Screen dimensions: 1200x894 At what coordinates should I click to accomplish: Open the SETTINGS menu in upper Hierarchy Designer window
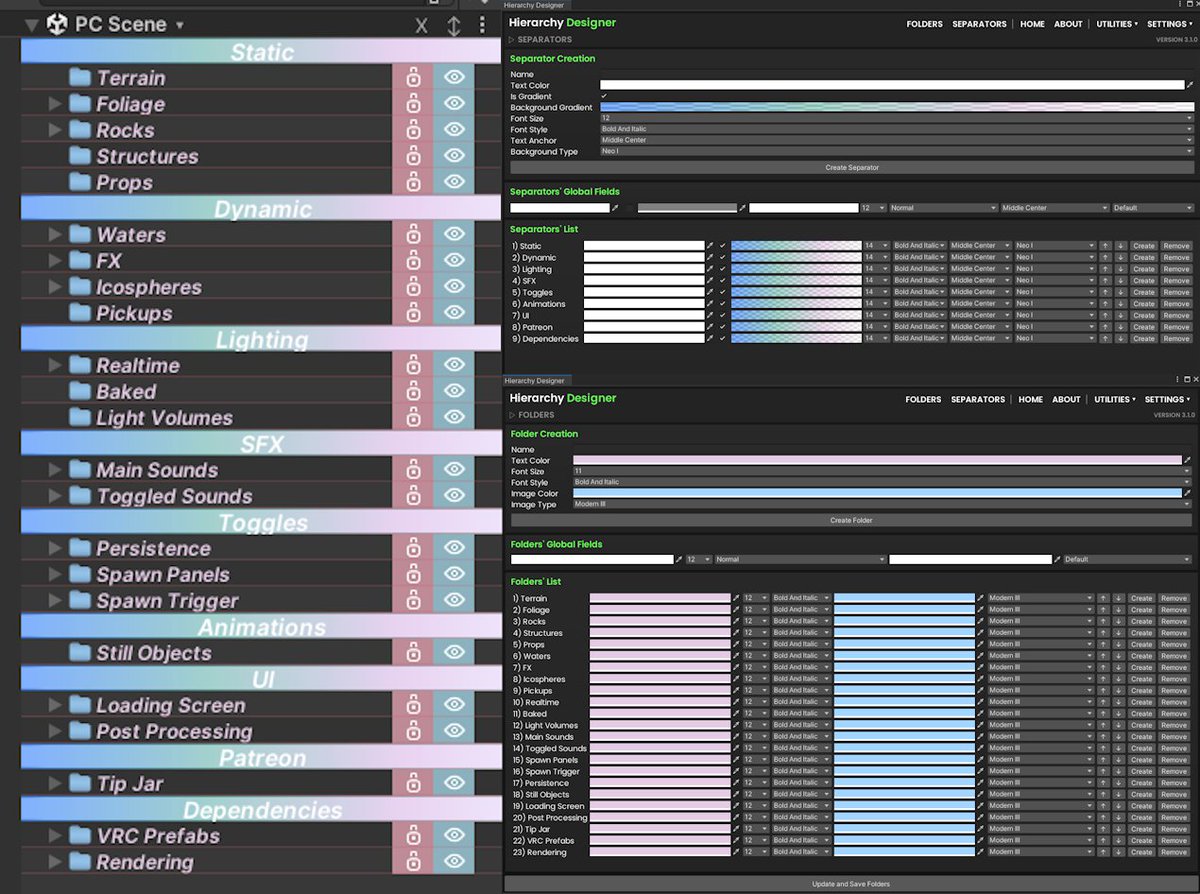1169,24
